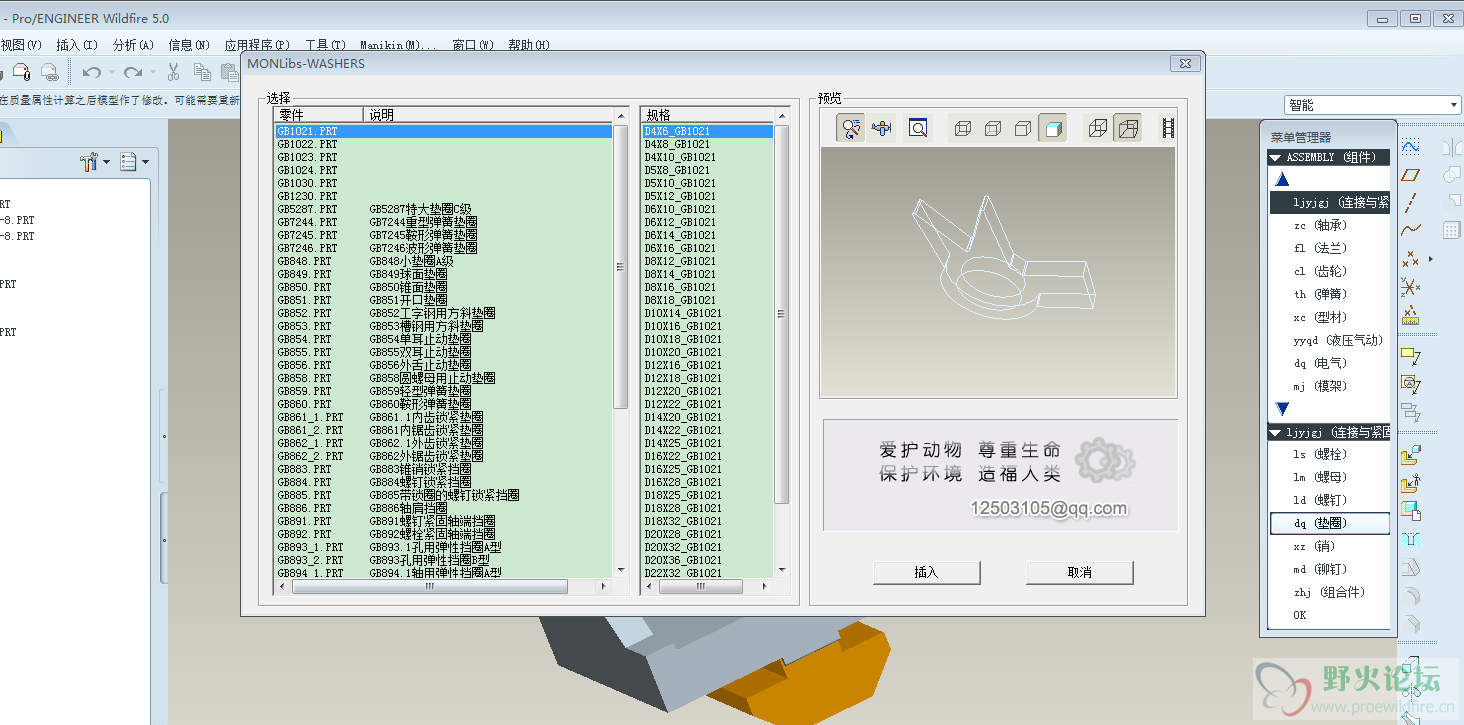Open the 插入(I) menu
This screenshot has width=1464, height=725.
(77, 45)
